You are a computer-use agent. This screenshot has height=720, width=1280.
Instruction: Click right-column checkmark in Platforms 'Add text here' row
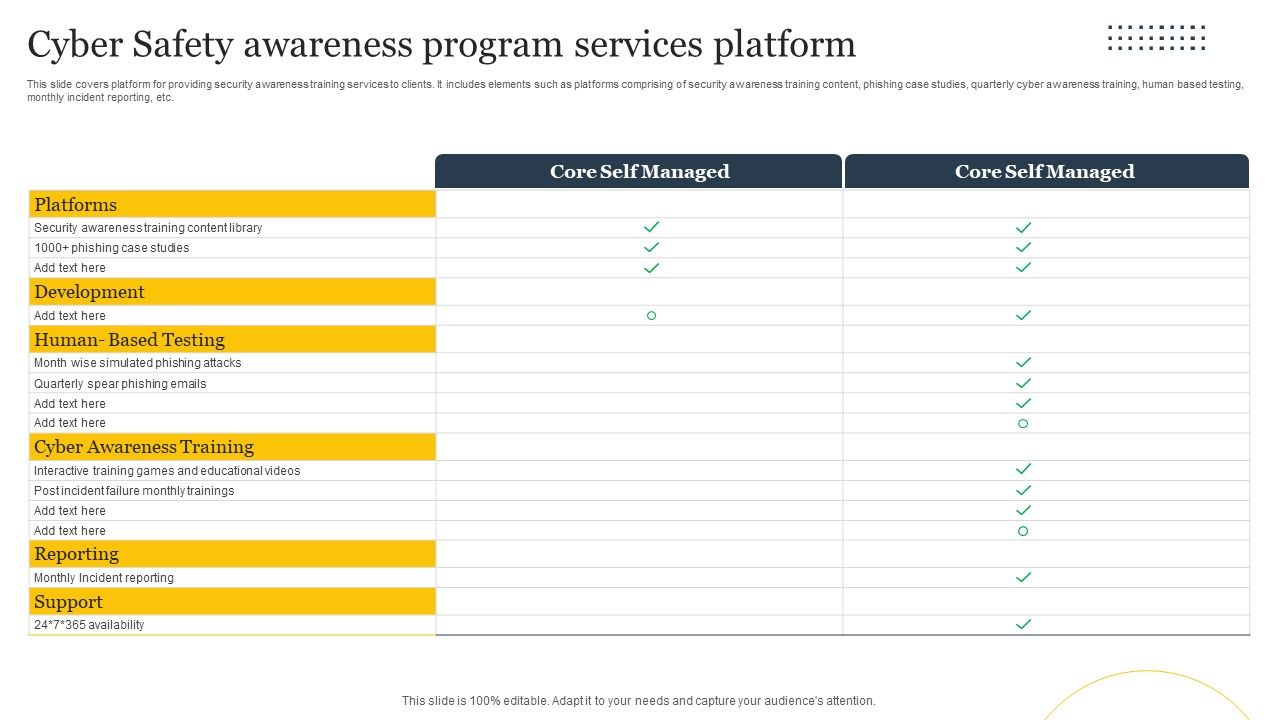tap(1023, 267)
